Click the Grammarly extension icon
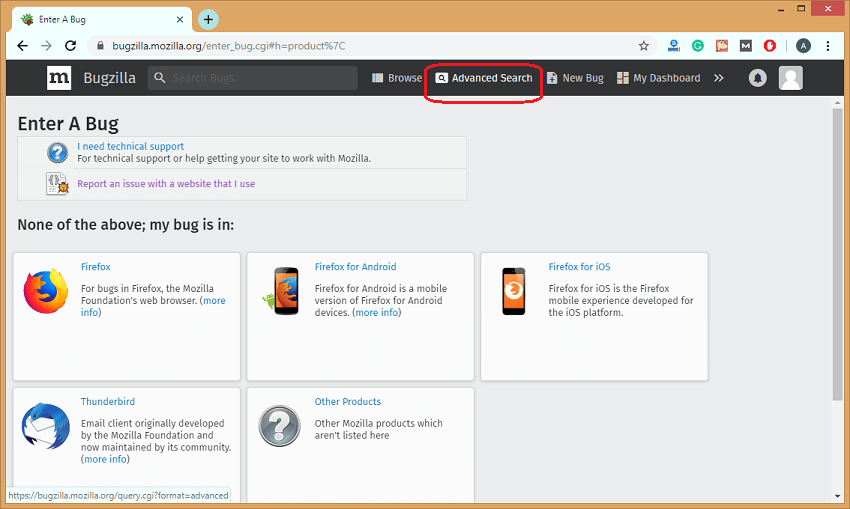Viewport: 850px width, 509px height. (698, 46)
